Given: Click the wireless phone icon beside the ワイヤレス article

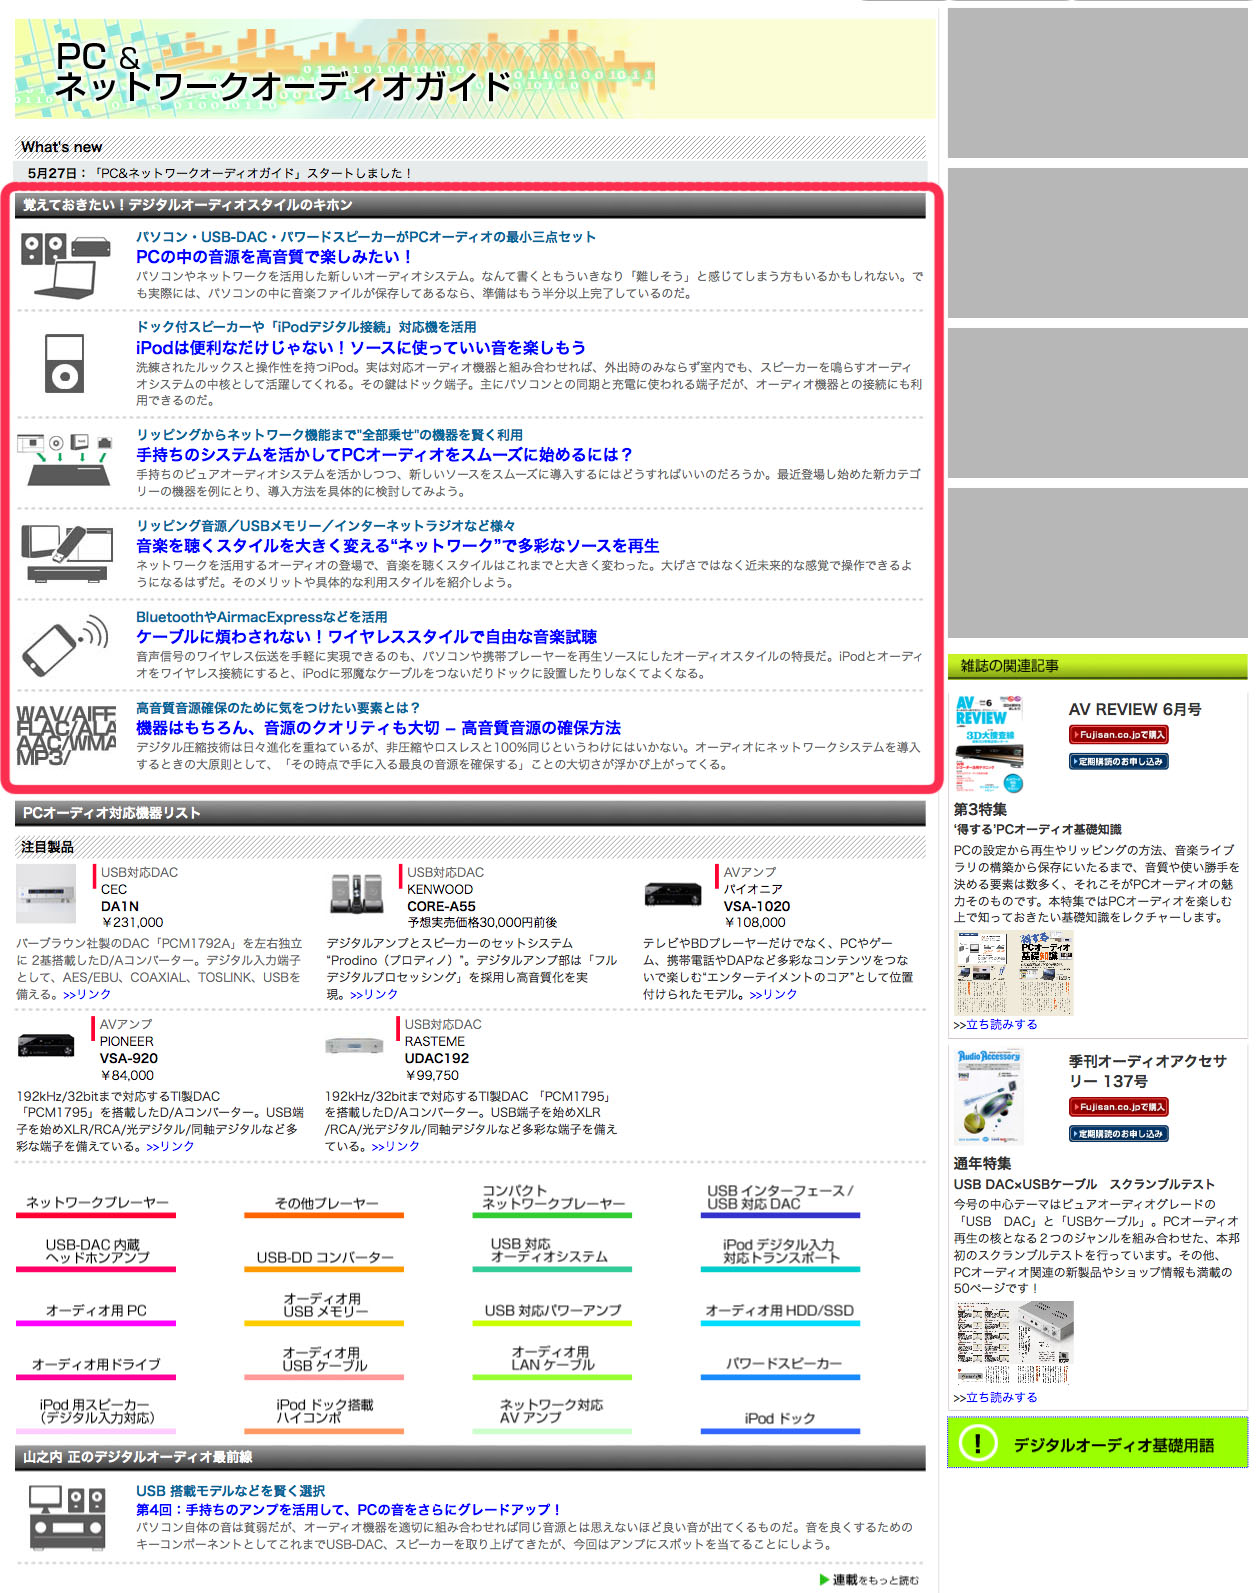Looking at the screenshot, I should pyautogui.click(x=66, y=646).
